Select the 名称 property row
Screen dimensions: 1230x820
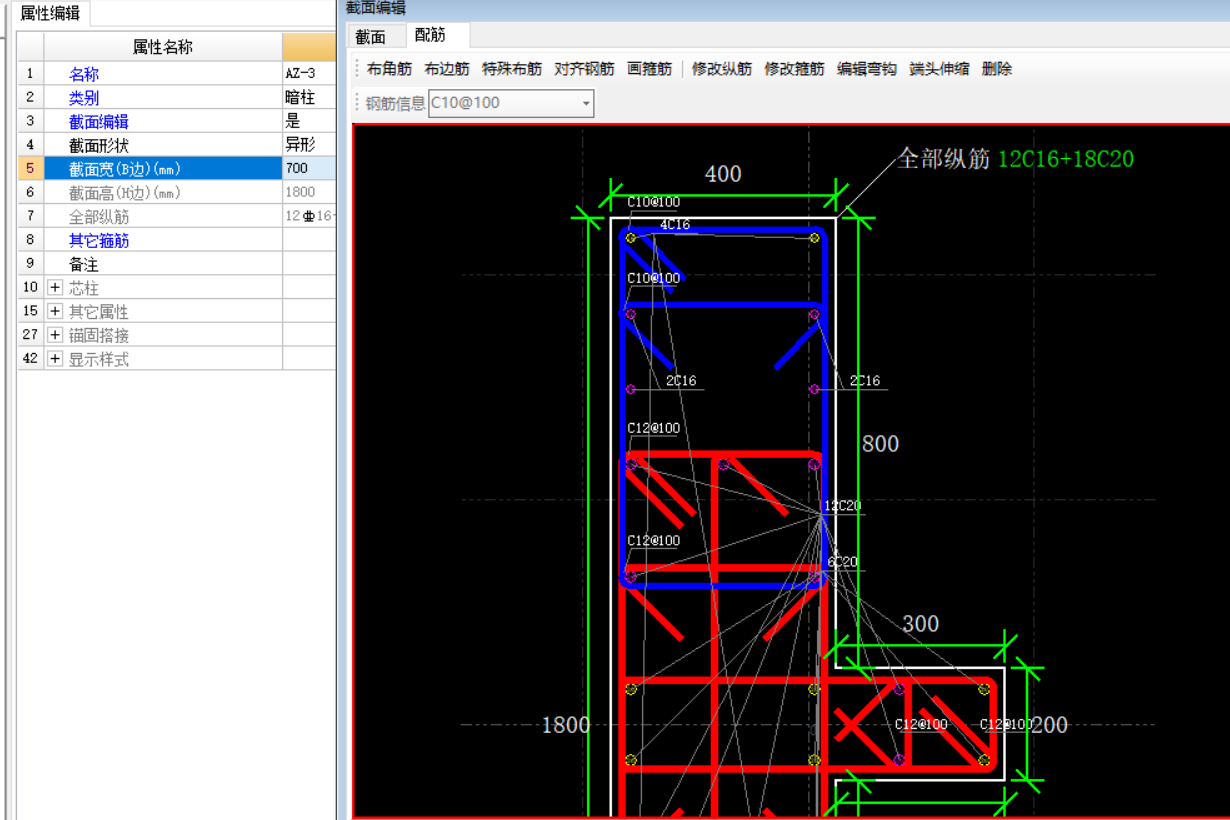pyautogui.click(x=176, y=74)
